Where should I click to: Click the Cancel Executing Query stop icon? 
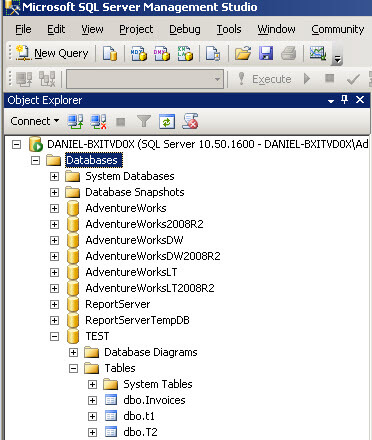point(329,79)
